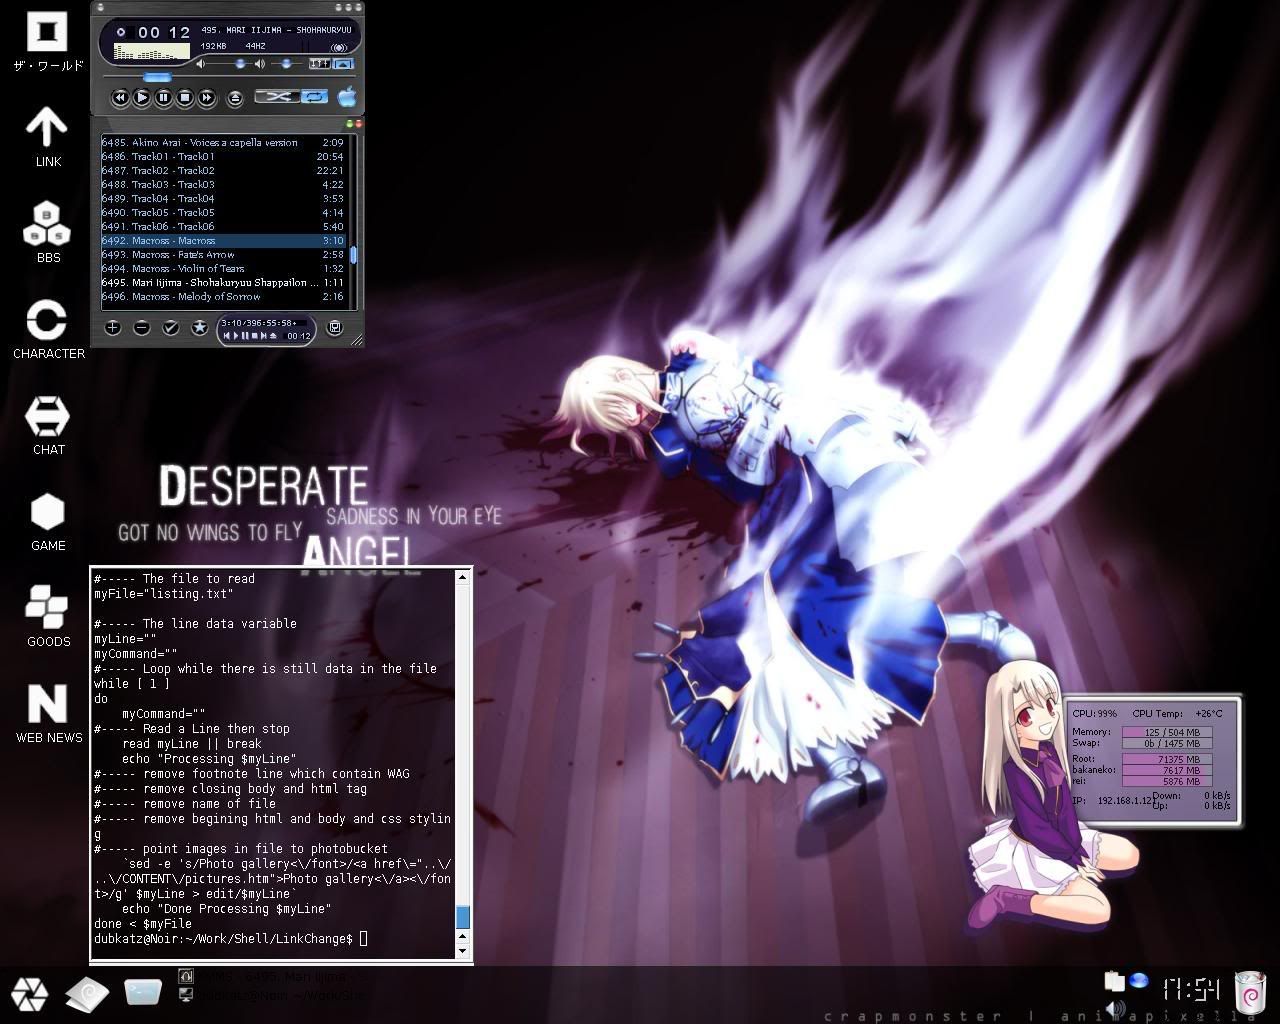This screenshot has height=1024, width=1280.
Task: Click the song seek bar handle
Action: click(x=157, y=77)
